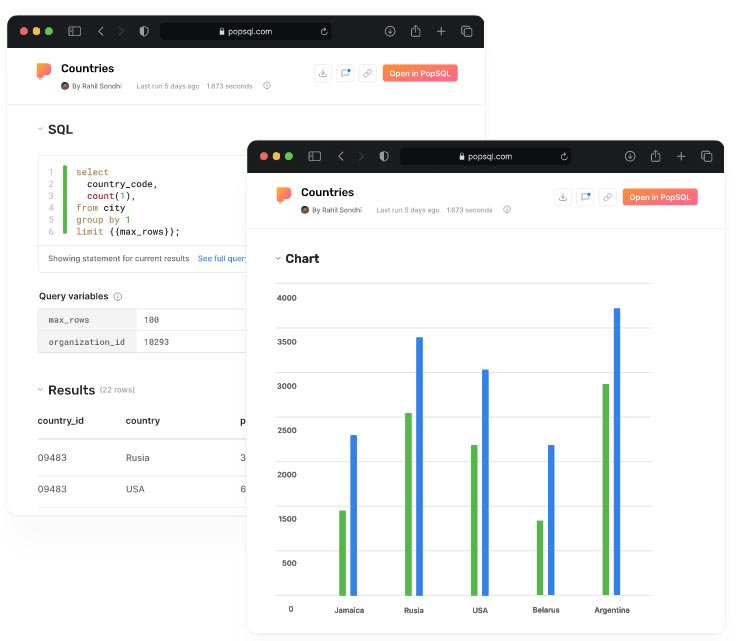Click Open in PopSQL button in back window
The height and width of the screenshot is (641, 746).
coord(420,73)
